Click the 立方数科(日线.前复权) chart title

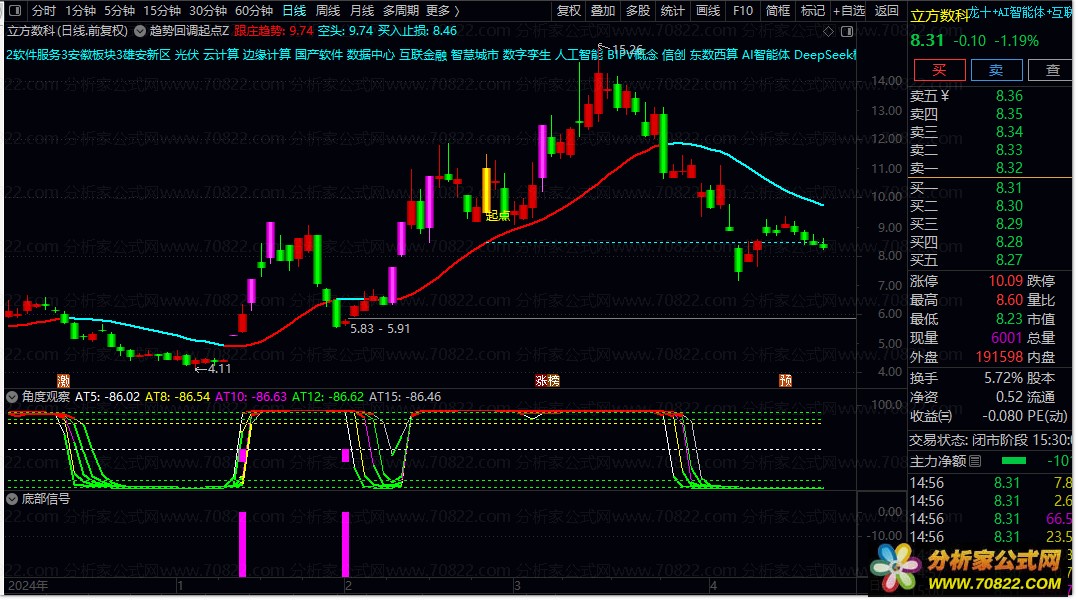[67, 31]
